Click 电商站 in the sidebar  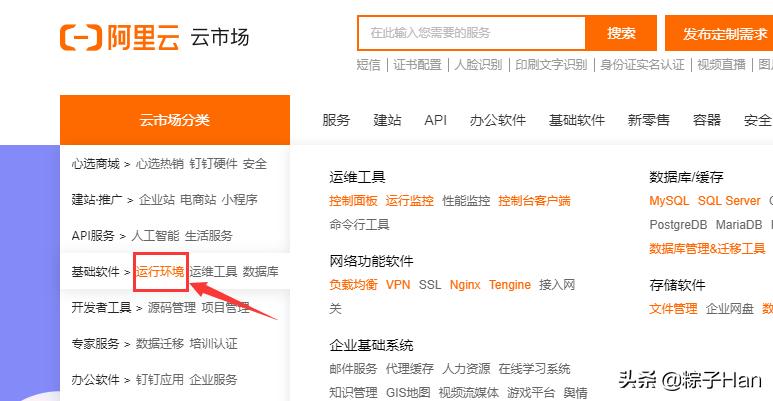click(198, 200)
